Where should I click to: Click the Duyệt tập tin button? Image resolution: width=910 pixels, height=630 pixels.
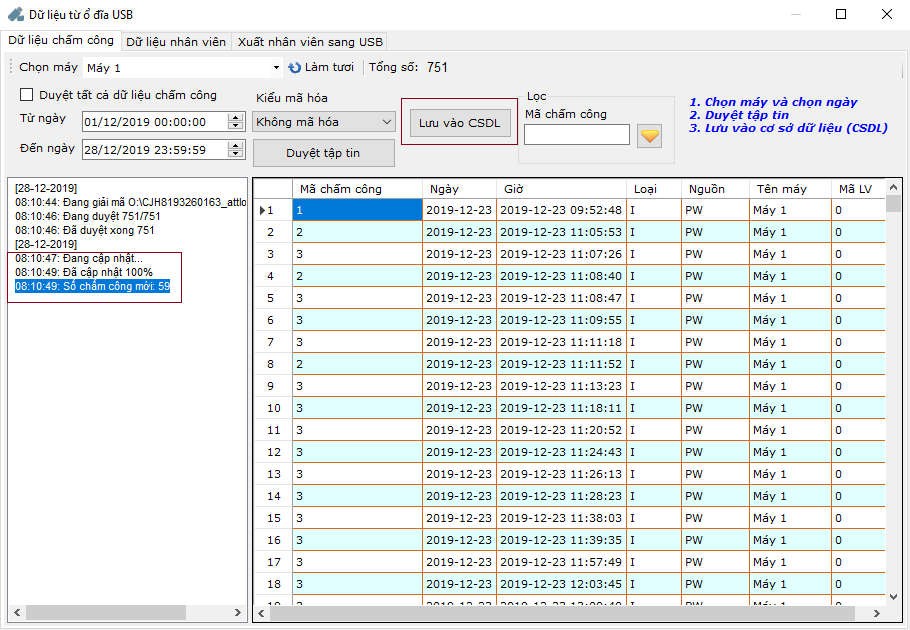tap(323, 153)
